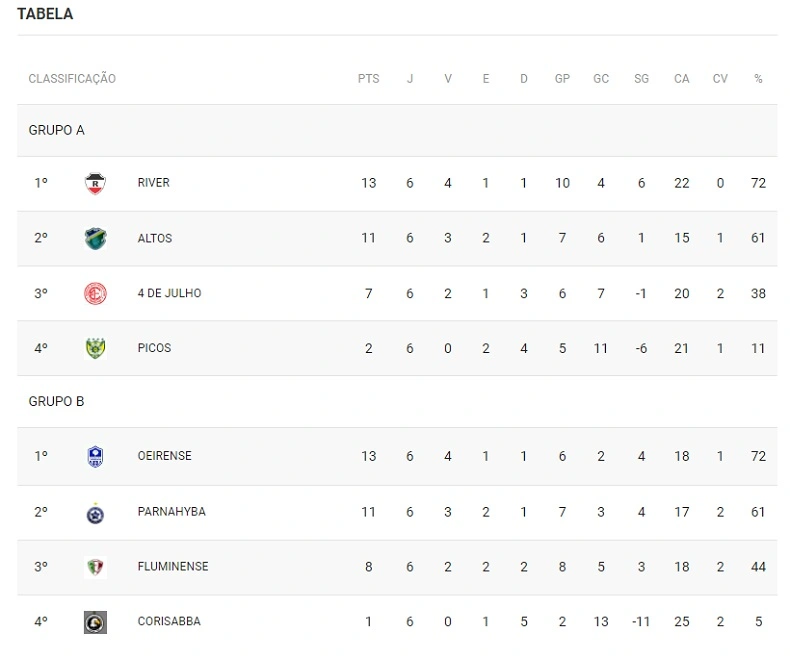Click the Fluminense team crest icon
Viewport: 790px width, 658px height.
(x=95, y=567)
